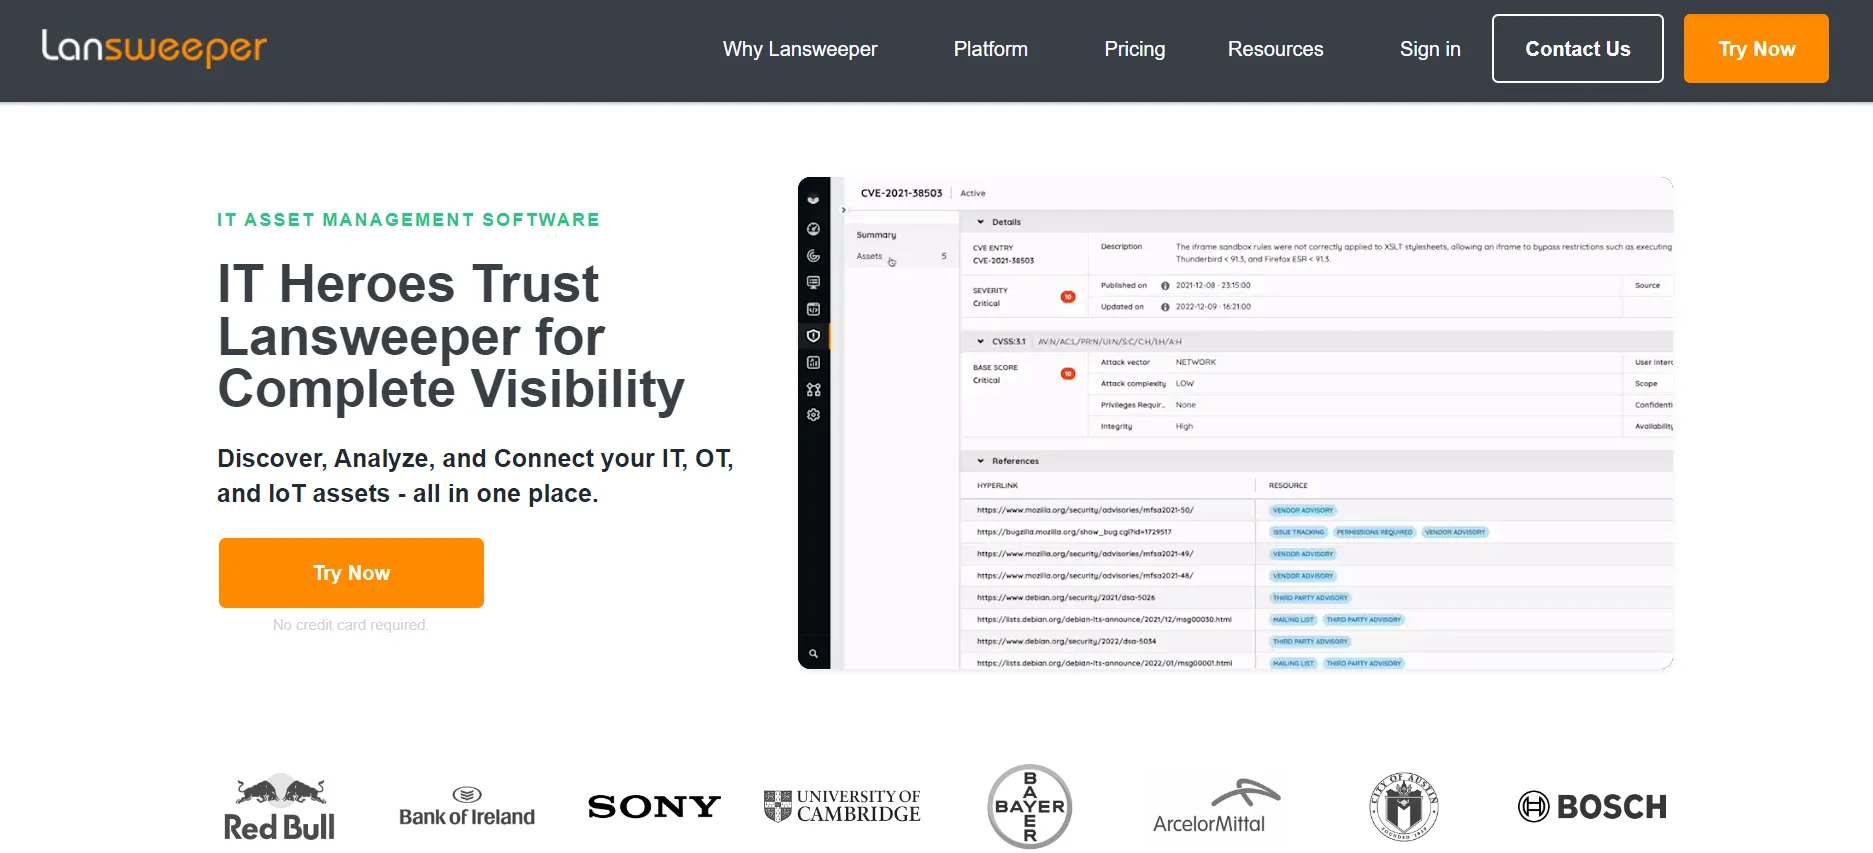Go to Pricing page
1873x853 pixels.
[1135, 49]
